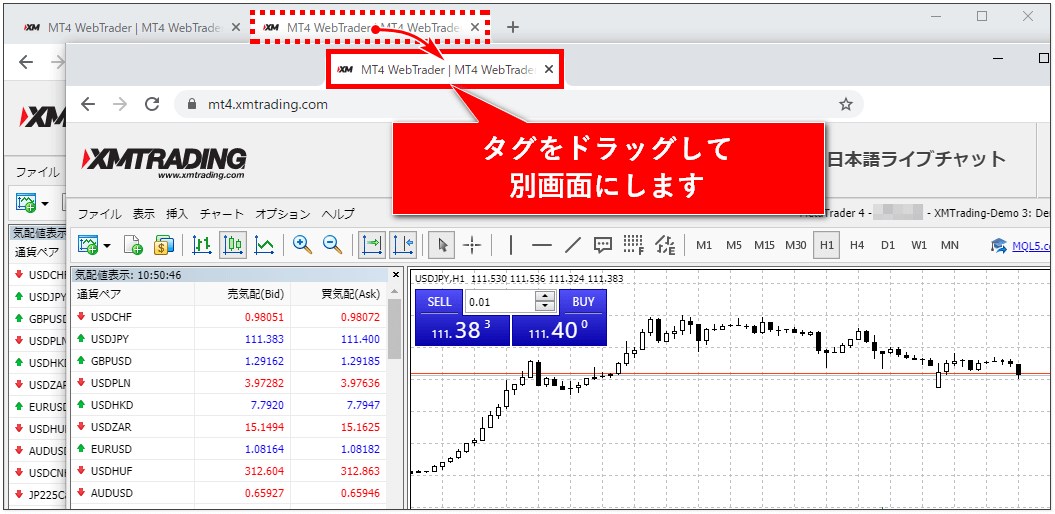This screenshot has height=514, width=1055.
Task: Reload the mt4.xmtrading.com page
Action: pos(152,104)
